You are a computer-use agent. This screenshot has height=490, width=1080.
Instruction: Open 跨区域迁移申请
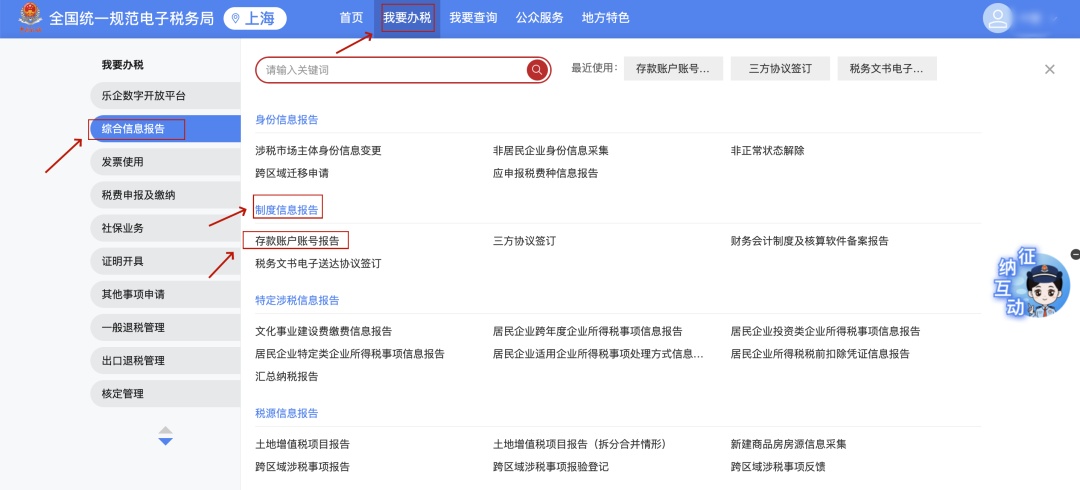[292, 173]
